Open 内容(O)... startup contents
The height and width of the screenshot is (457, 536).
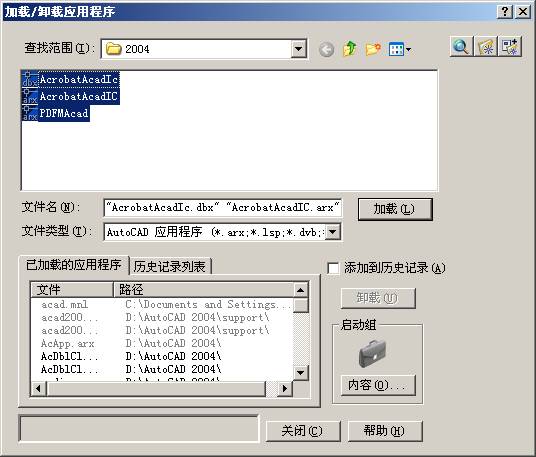(378, 385)
